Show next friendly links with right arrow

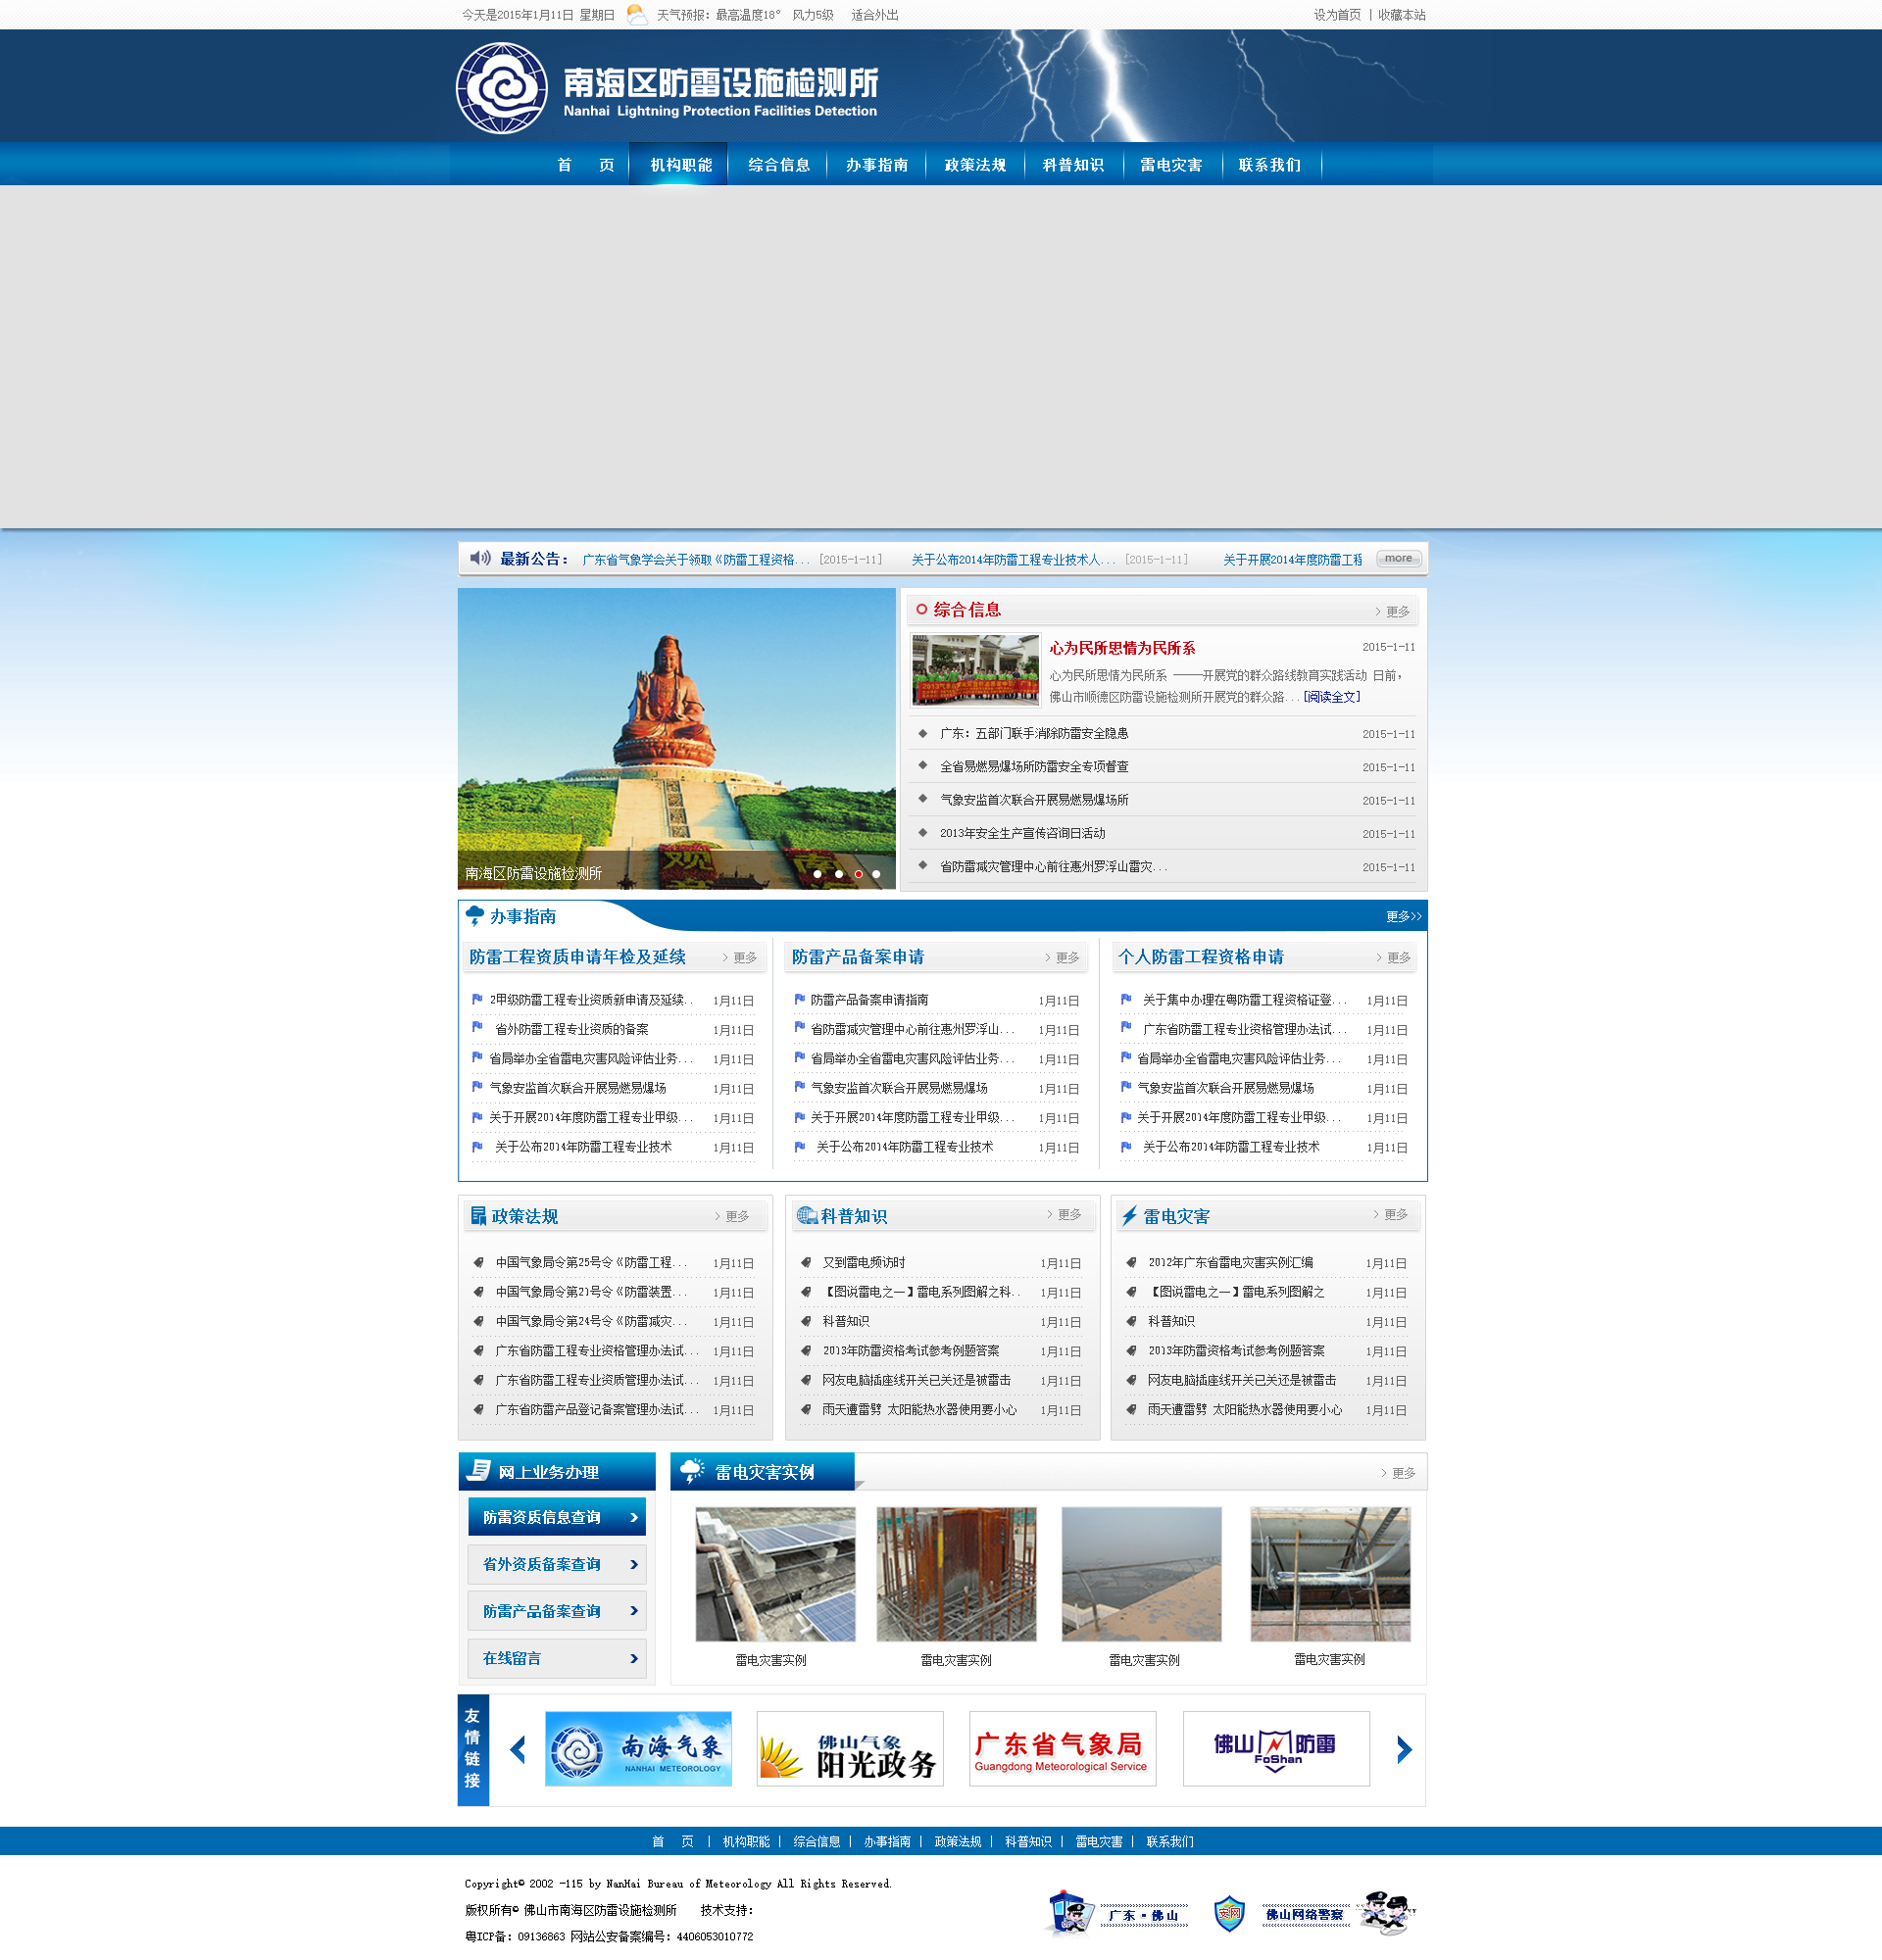[1403, 1749]
